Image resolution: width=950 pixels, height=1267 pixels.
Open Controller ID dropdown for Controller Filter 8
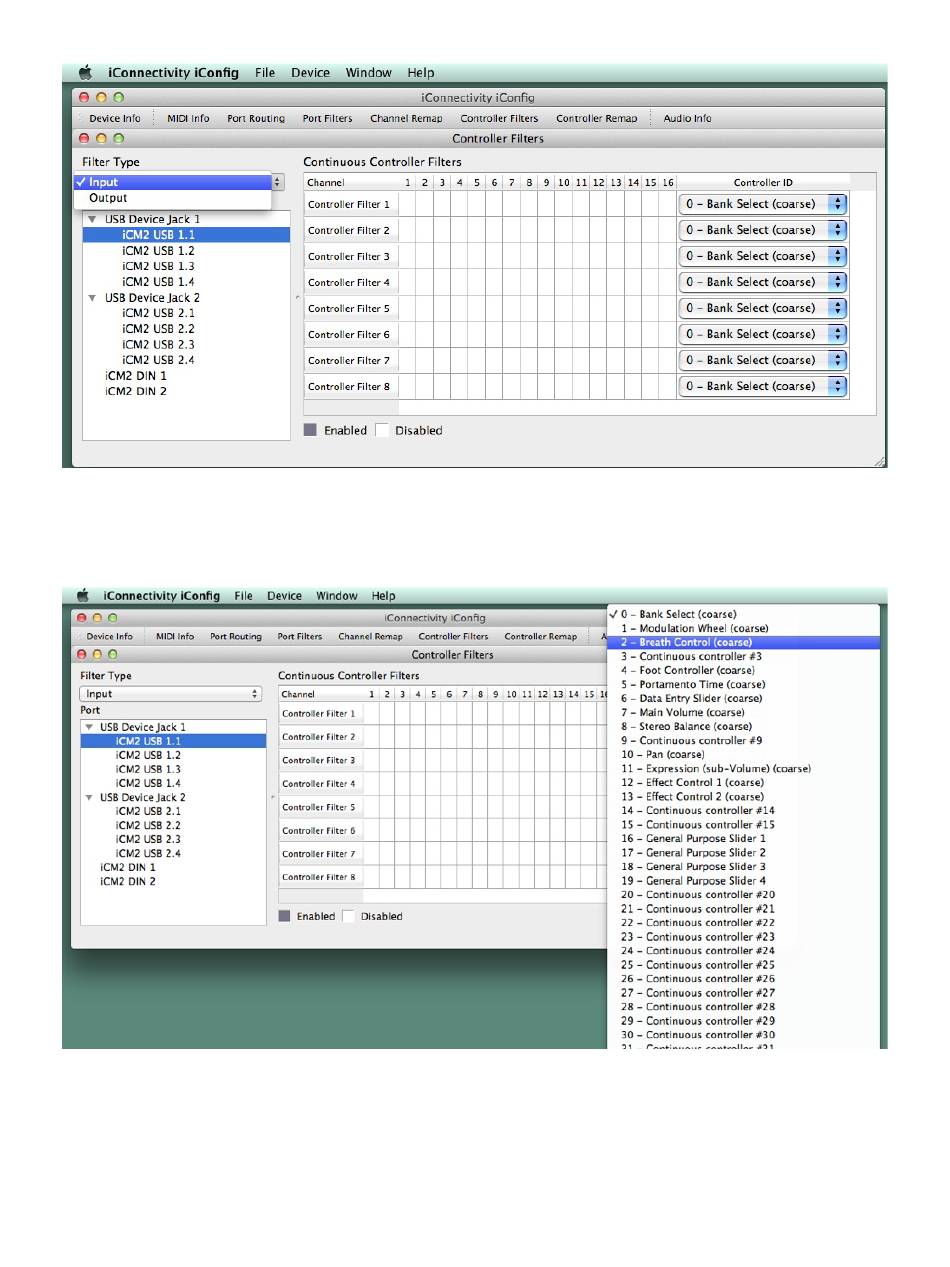pos(763,386)
